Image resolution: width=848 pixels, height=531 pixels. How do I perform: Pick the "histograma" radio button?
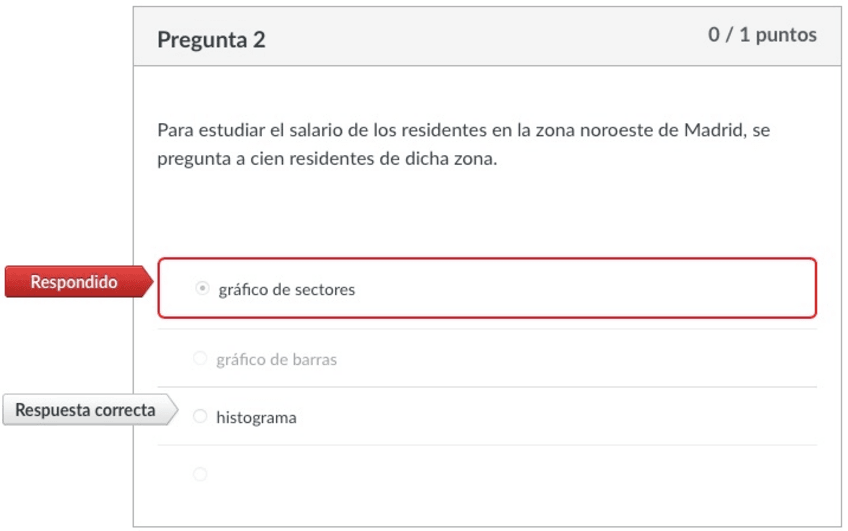pyautogui.click(x=200, y=416)
